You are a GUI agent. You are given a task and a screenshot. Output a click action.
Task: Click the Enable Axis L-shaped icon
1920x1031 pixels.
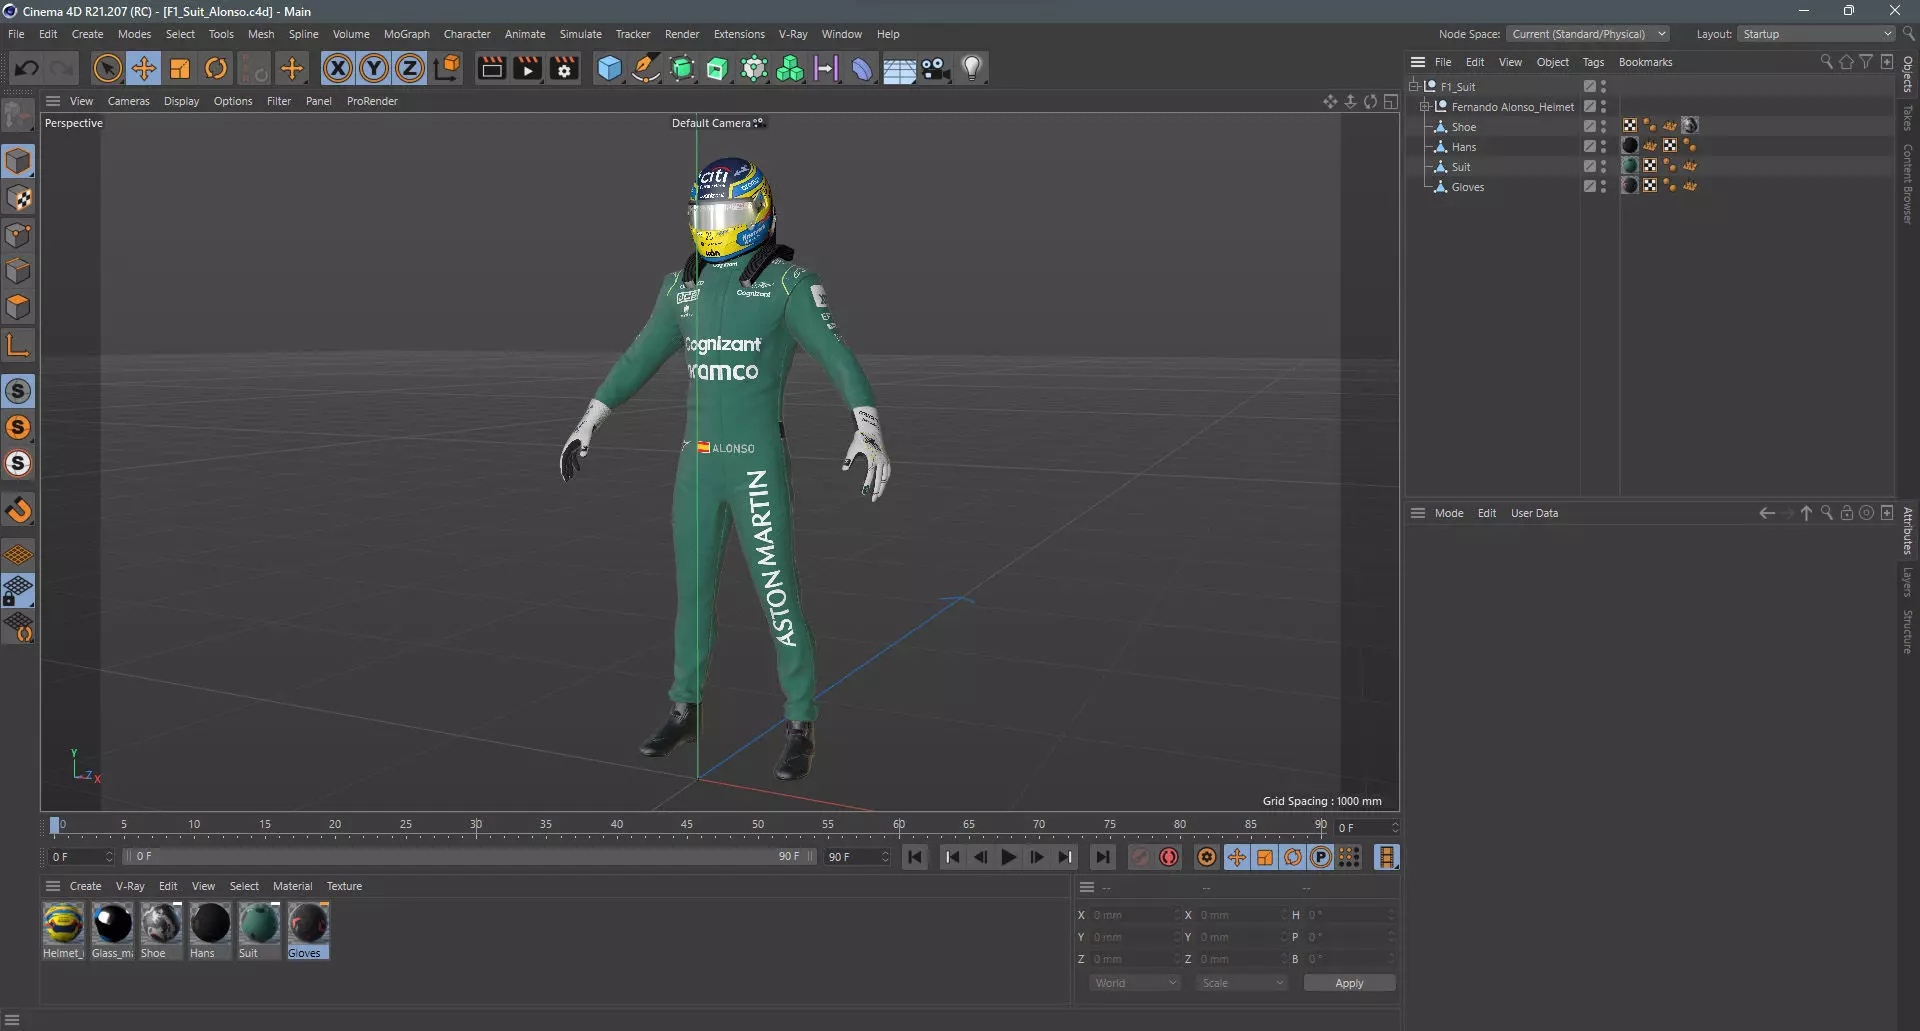tap(19, 346)
